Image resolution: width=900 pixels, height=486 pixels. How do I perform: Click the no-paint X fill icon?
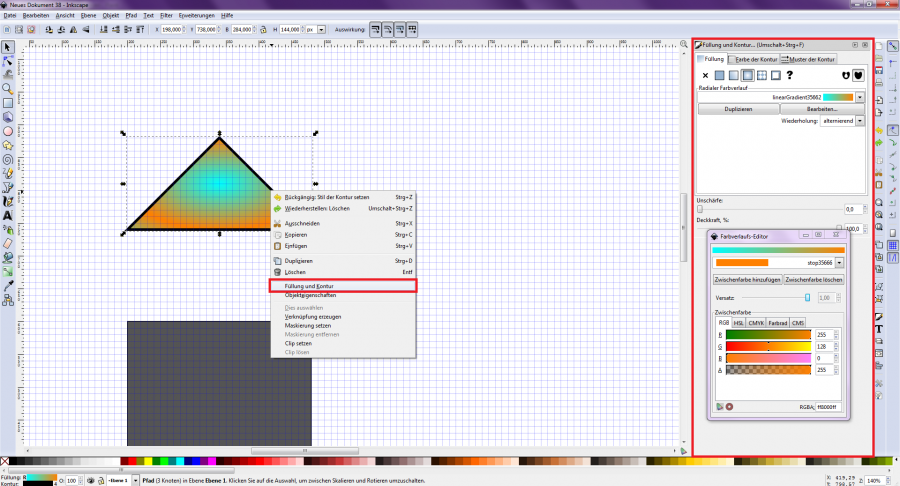[x=705, y=75]
